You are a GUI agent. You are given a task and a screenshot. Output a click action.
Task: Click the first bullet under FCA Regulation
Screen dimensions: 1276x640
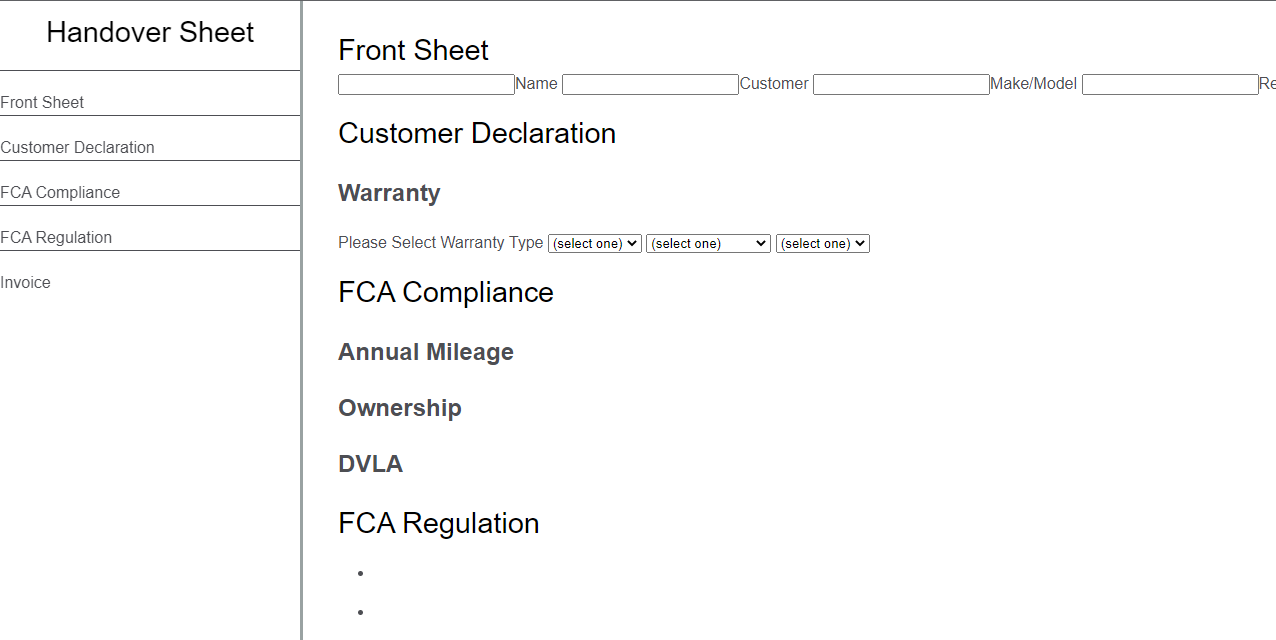(359, 572)
